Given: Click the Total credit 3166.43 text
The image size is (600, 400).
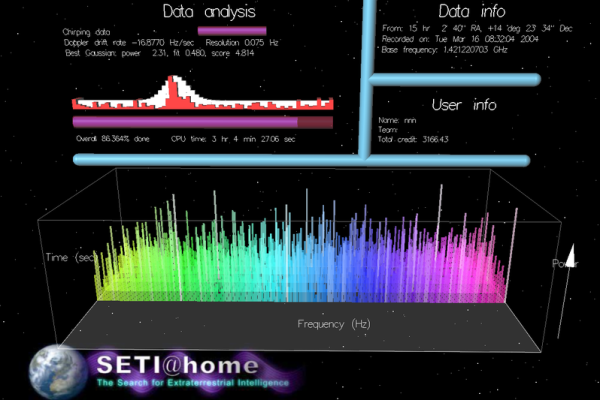Looking at the screenshot, I should tap(413, 139).
